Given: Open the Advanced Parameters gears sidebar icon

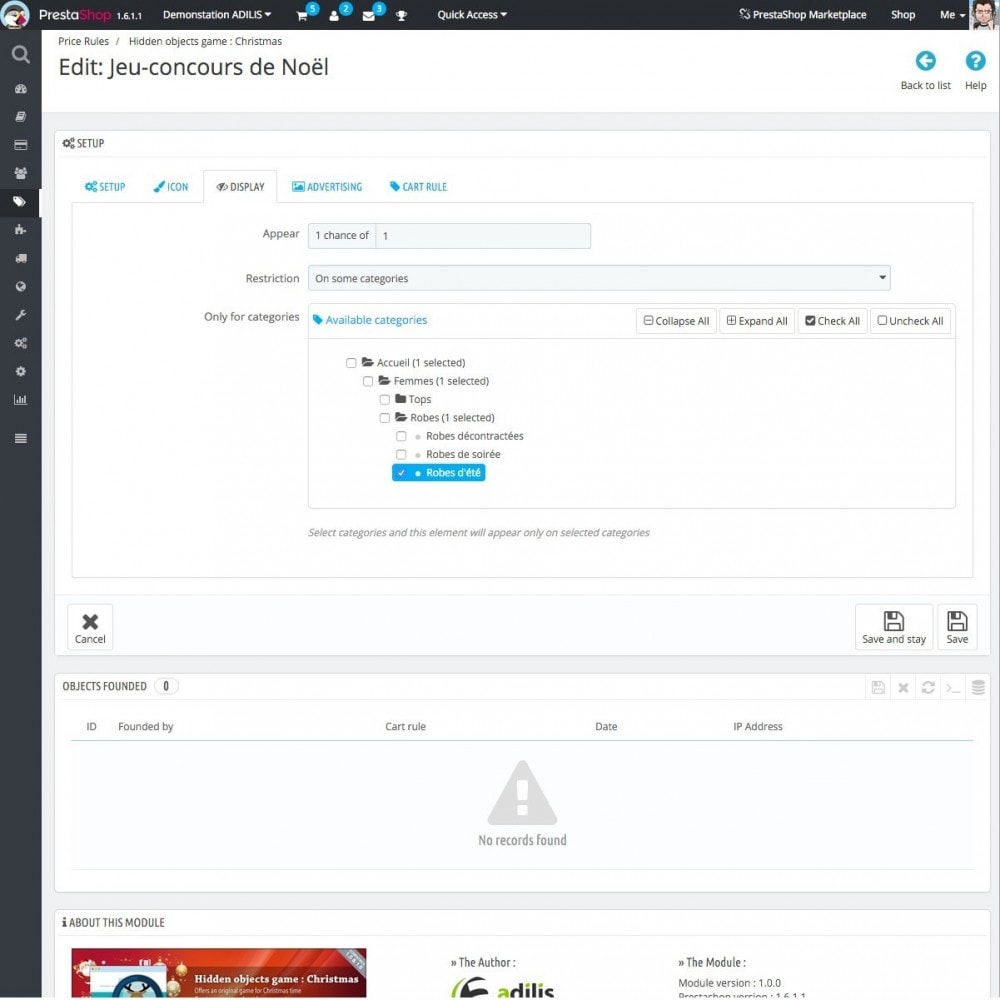Looking at the screenshot, I should coord(20,343).
